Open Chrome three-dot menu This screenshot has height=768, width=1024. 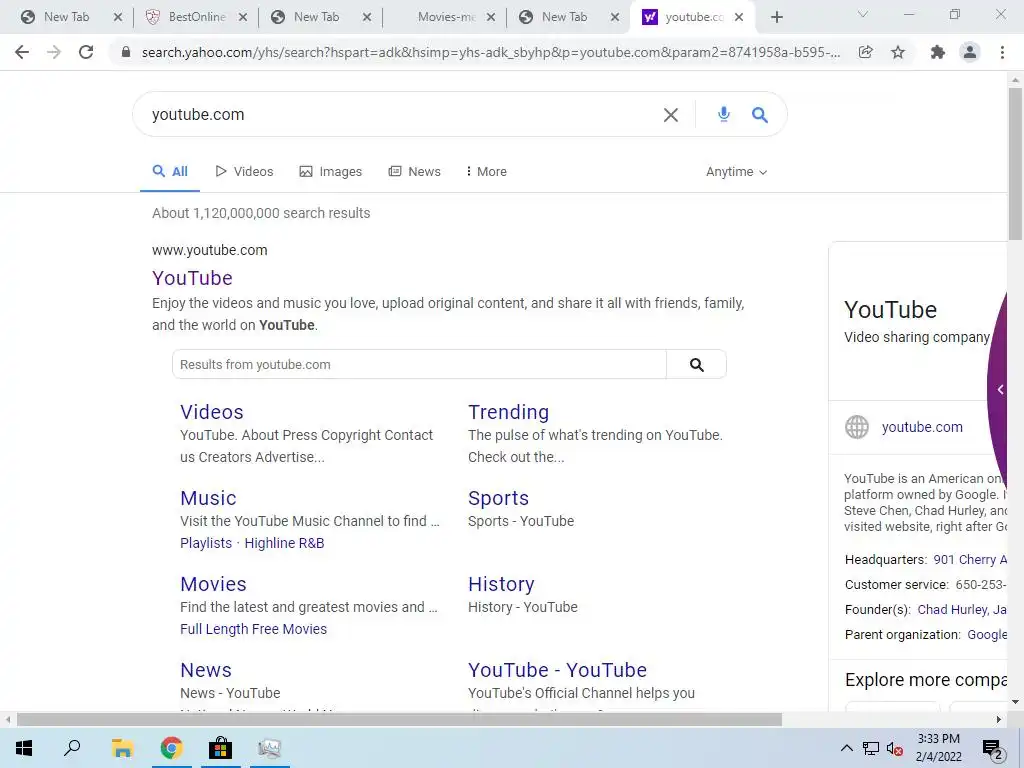point(1002,52)
